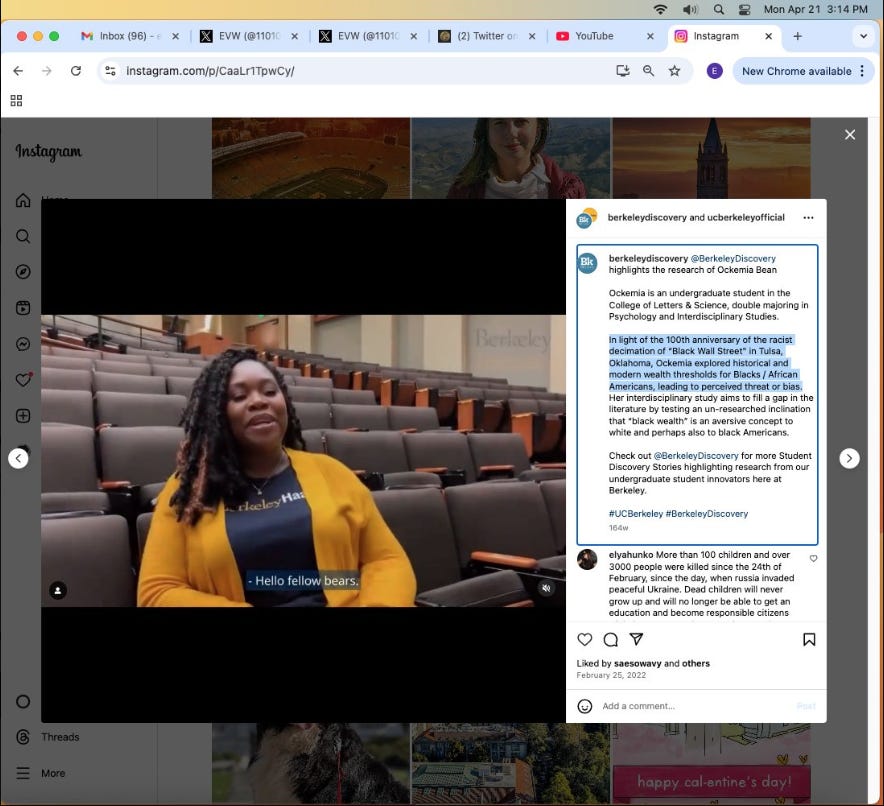Open Messenger icon in sidebar
Viewport: 884px width, 806px height.
pyautogui.click(x=23, y=344)
